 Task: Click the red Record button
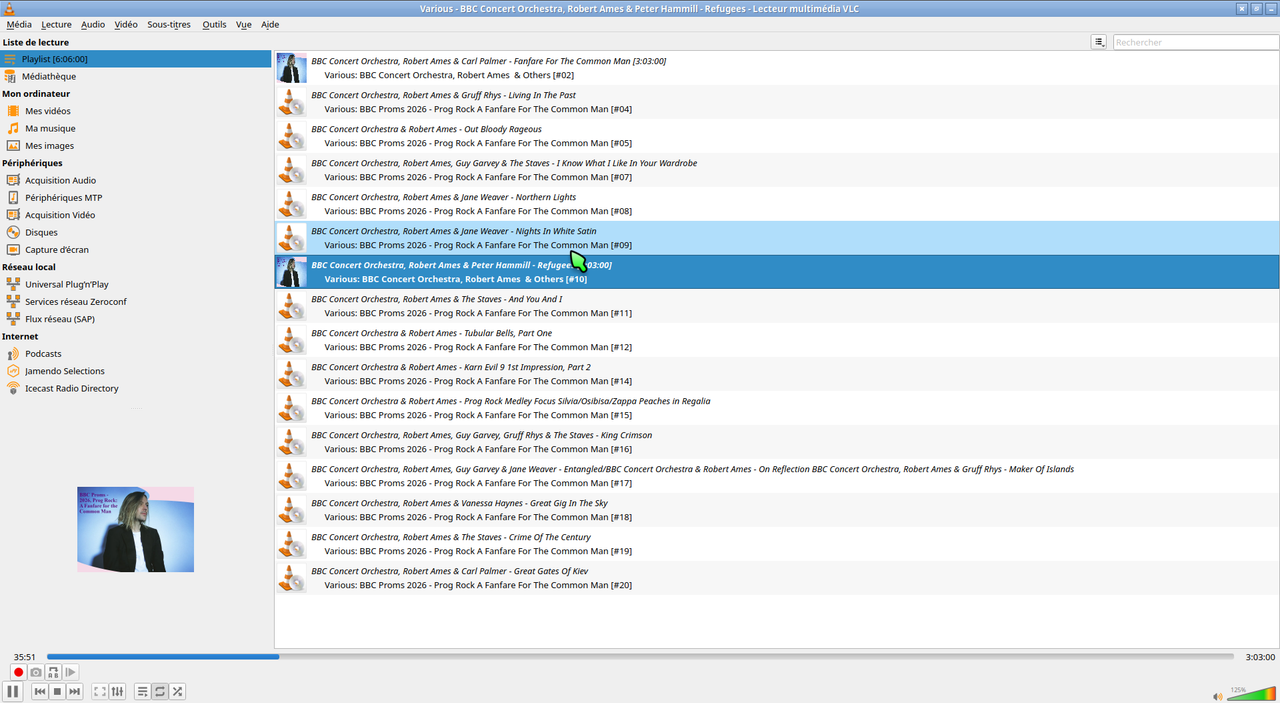(x=18, y=673)
